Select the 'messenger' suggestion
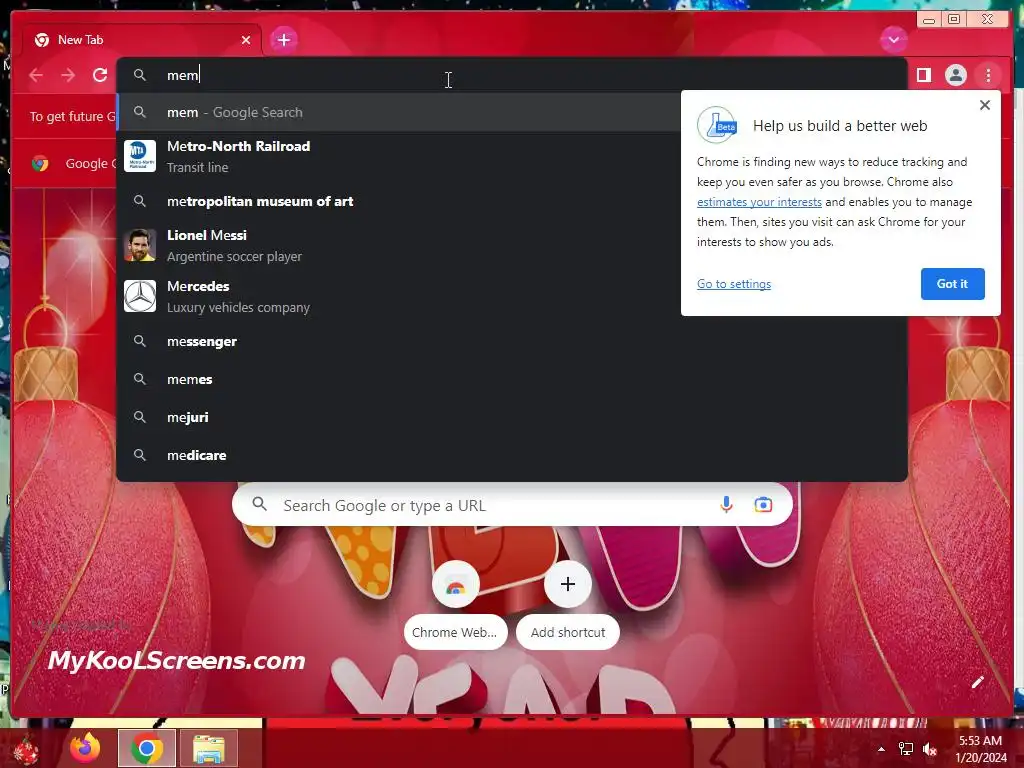 pyautogui.click(x=512, y=342)
